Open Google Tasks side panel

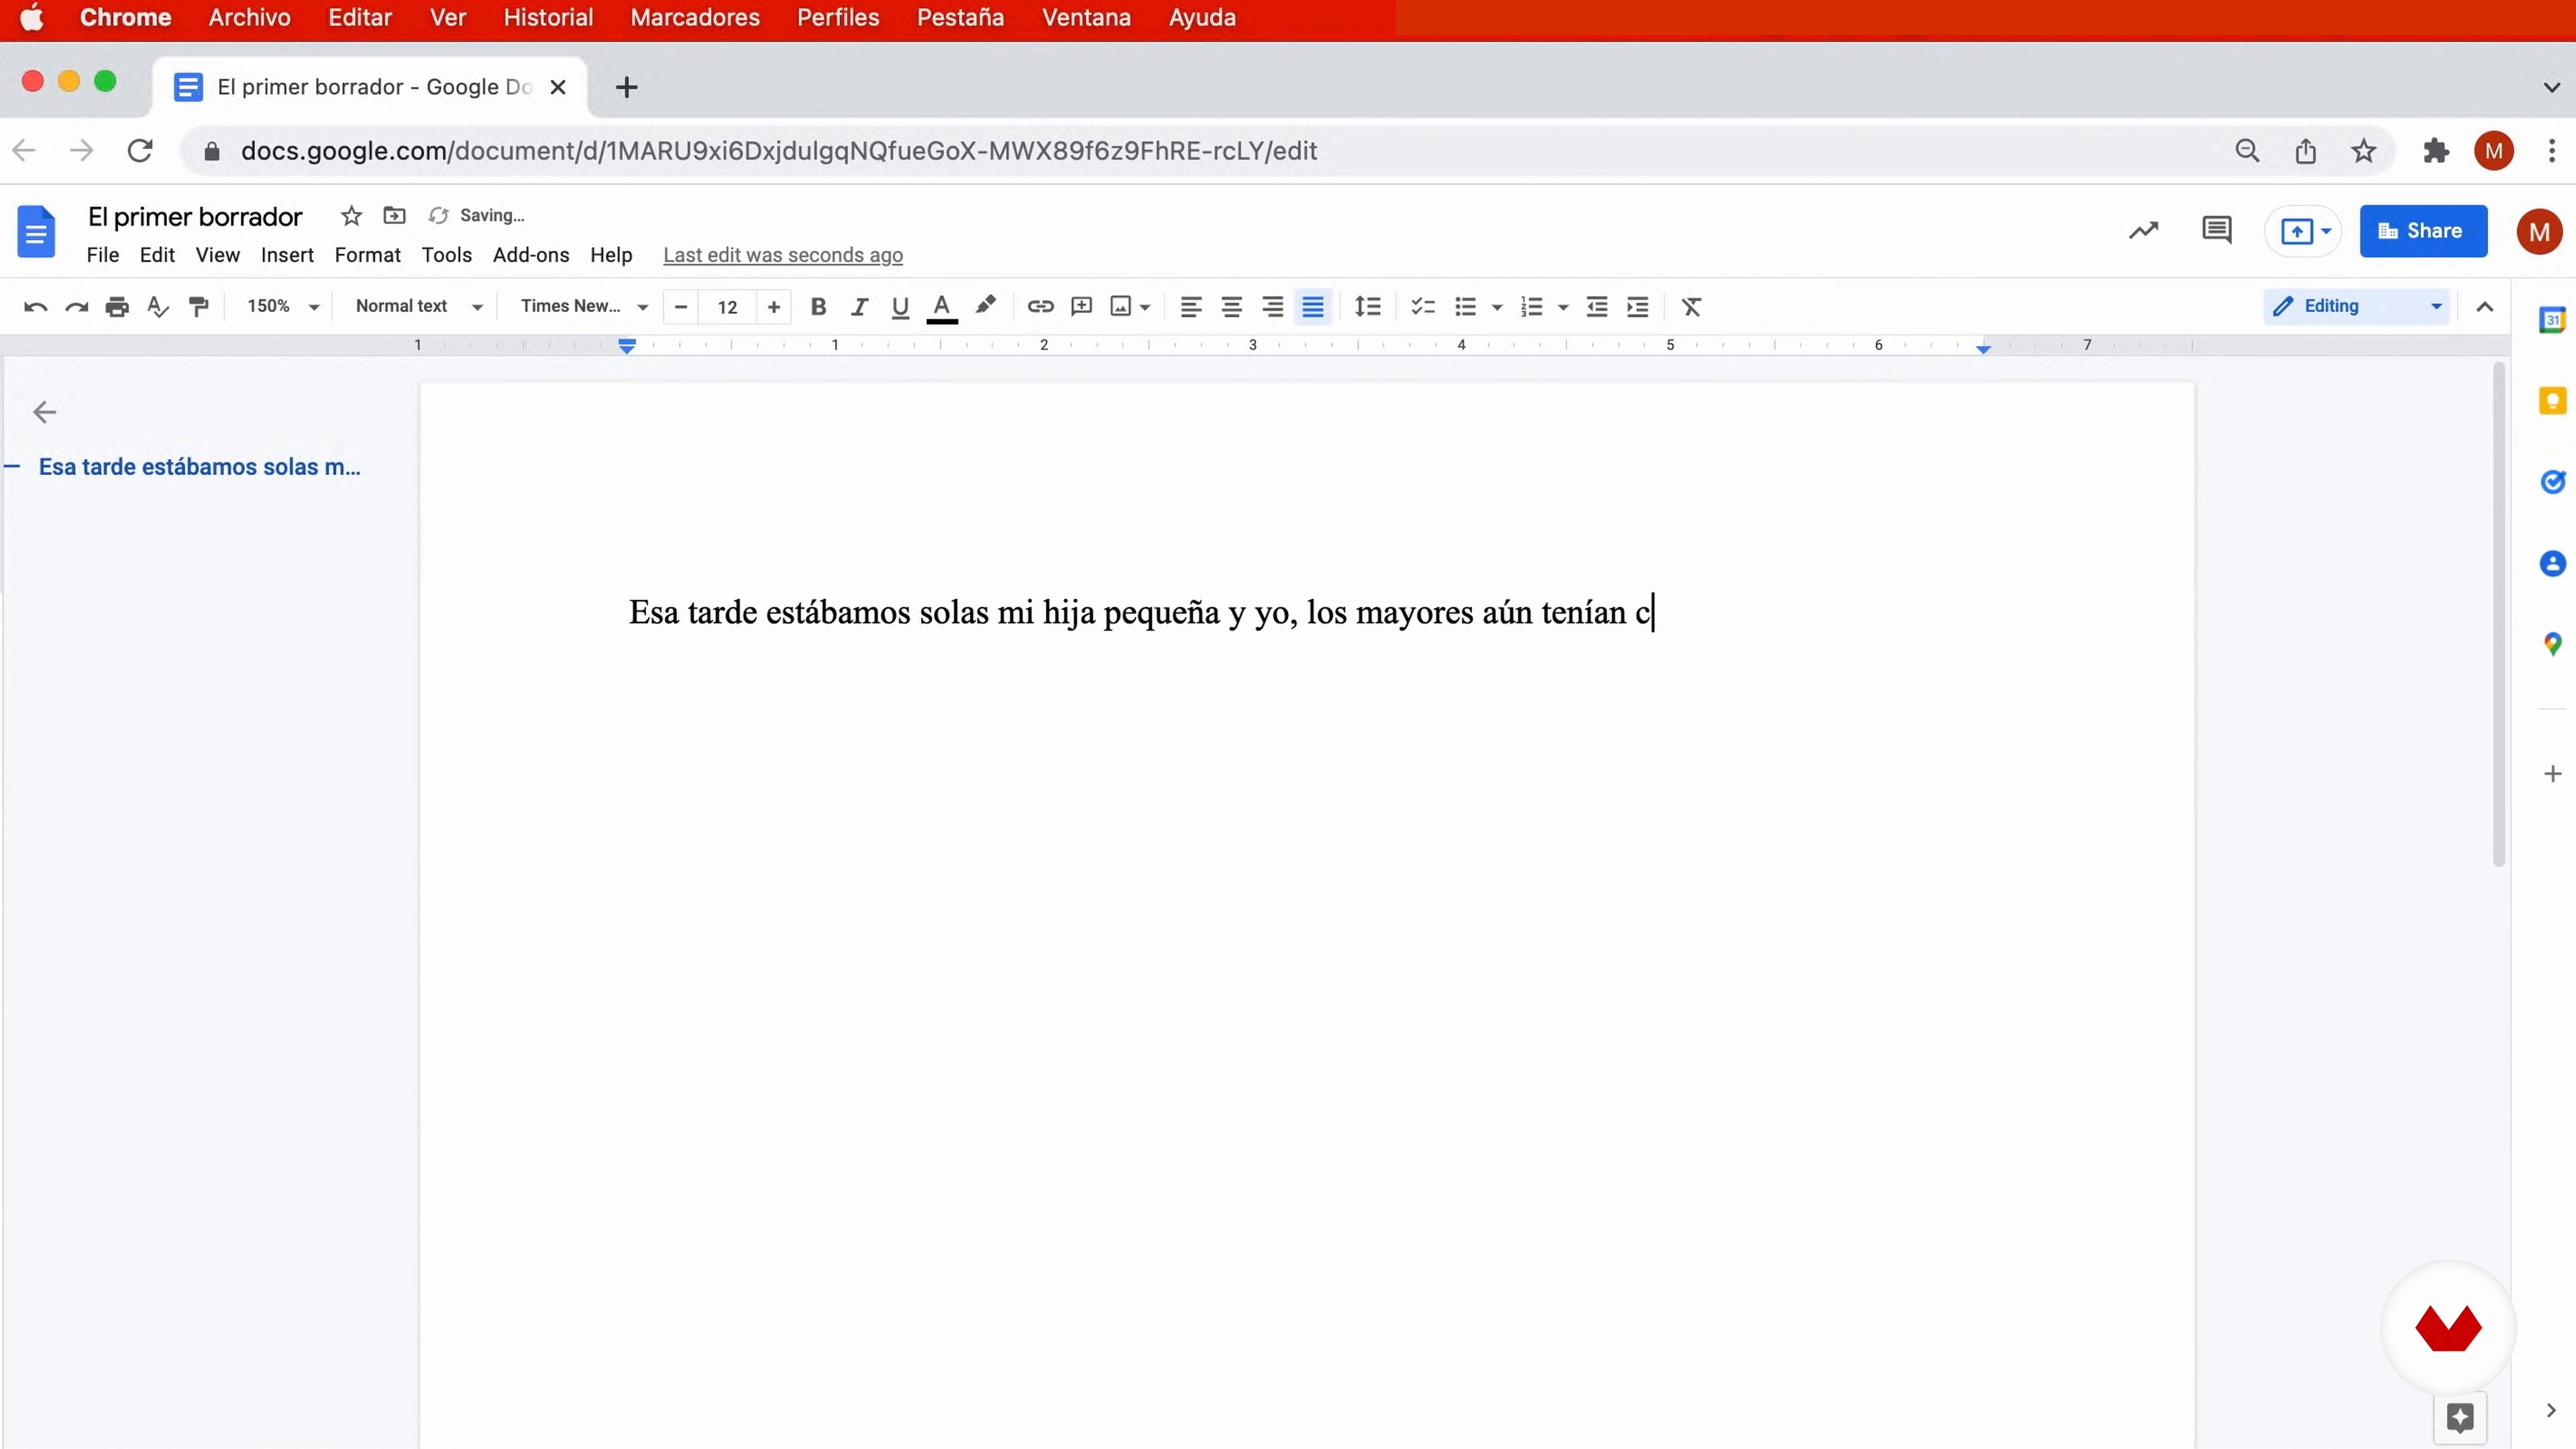click(2553, 482)
